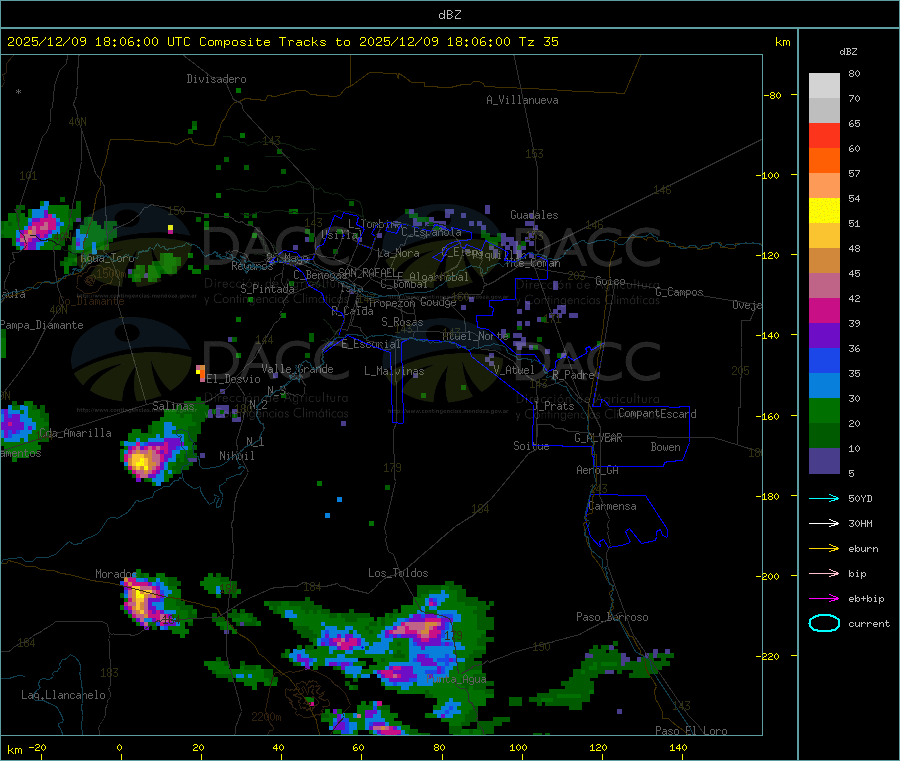Click the 'Aero_GA' map label
The height and width of the screenshot is (761, 900).
coord(598,470)
